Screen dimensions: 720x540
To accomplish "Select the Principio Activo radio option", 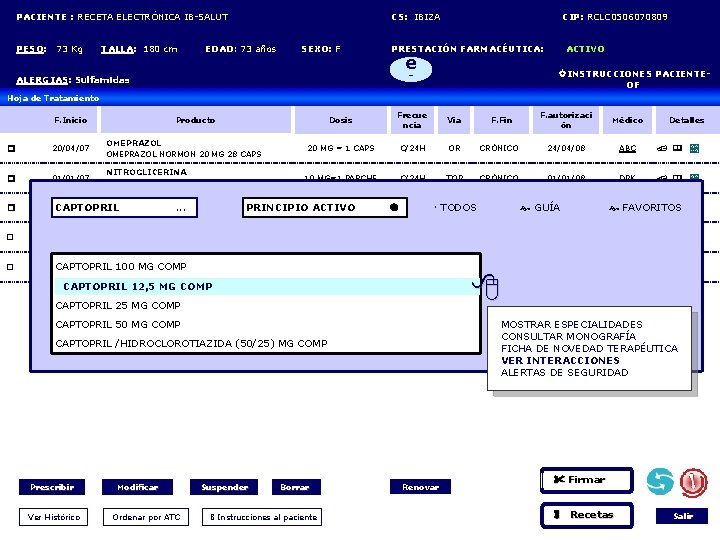I will [x=394, y=207].
